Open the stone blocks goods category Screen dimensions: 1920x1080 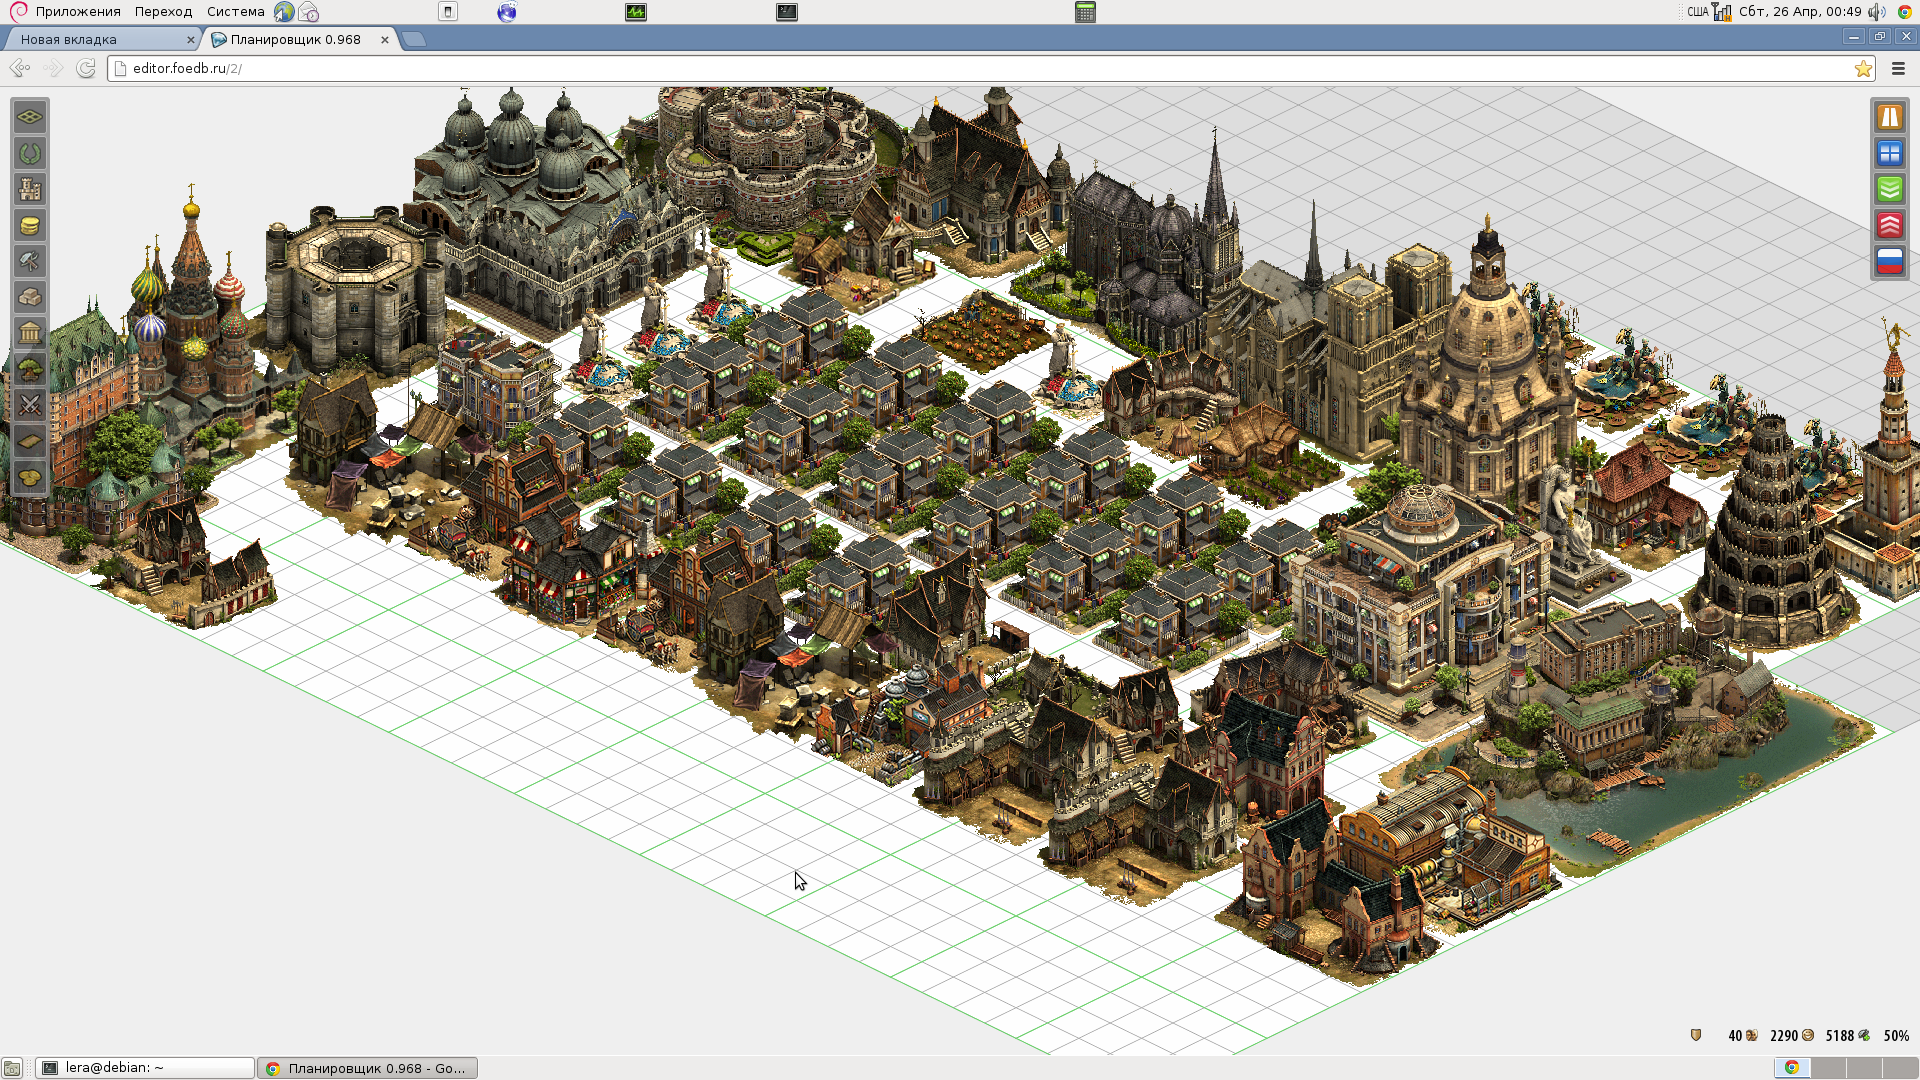(30, 297)
